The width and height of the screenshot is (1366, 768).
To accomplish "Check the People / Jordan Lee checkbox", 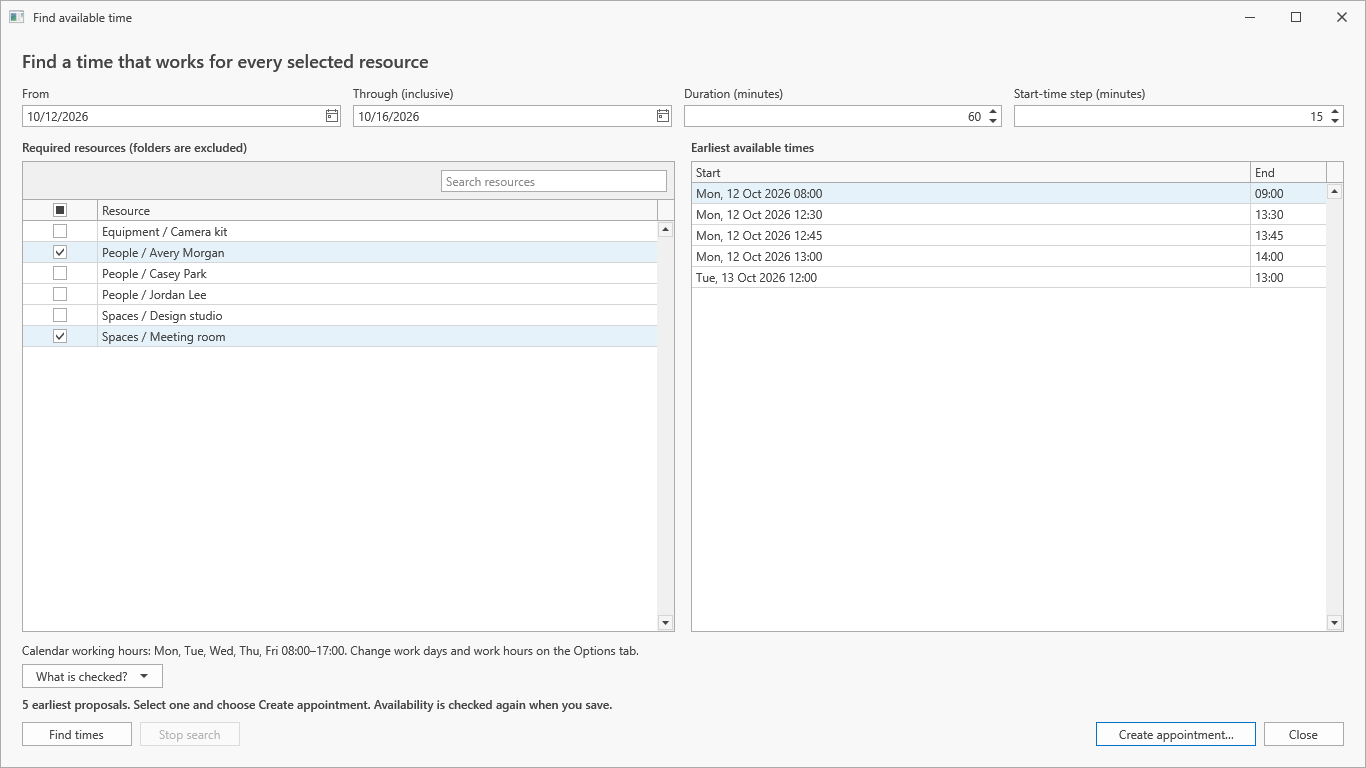I will tap(60, 294).
